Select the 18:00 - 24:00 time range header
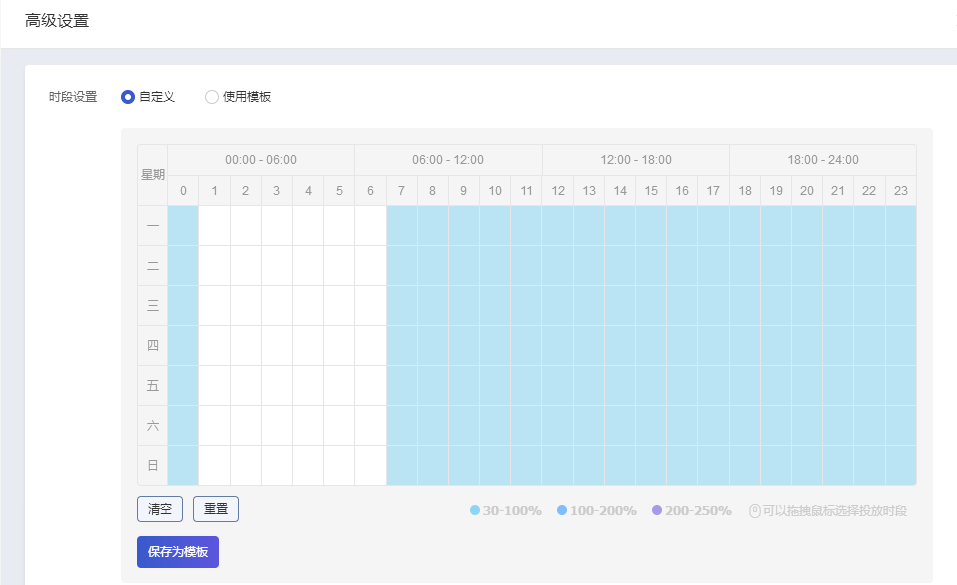The image size is (957, 585). 823,160
